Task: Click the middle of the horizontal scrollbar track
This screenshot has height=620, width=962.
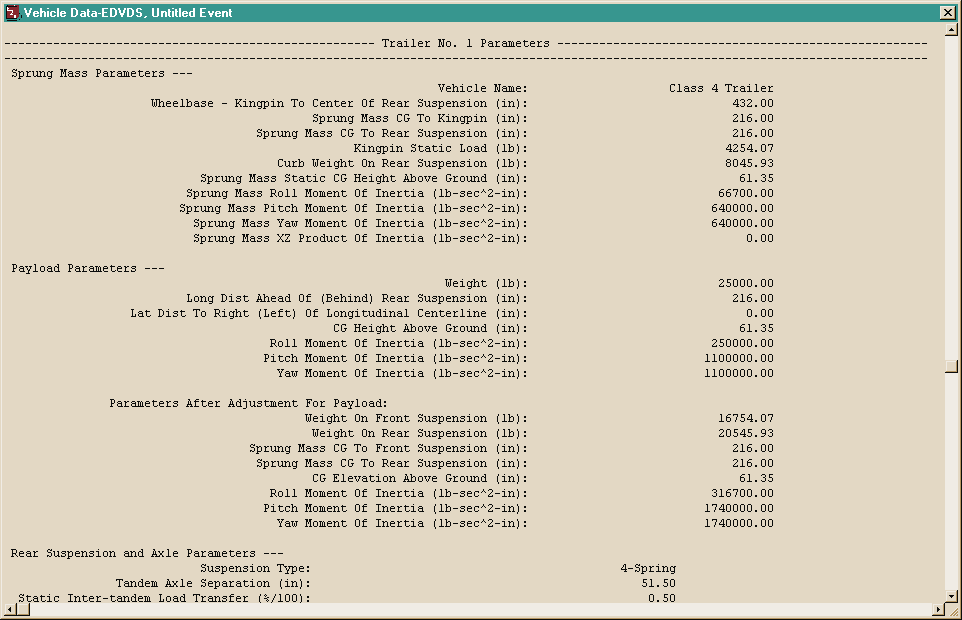Action: [480, 609]
